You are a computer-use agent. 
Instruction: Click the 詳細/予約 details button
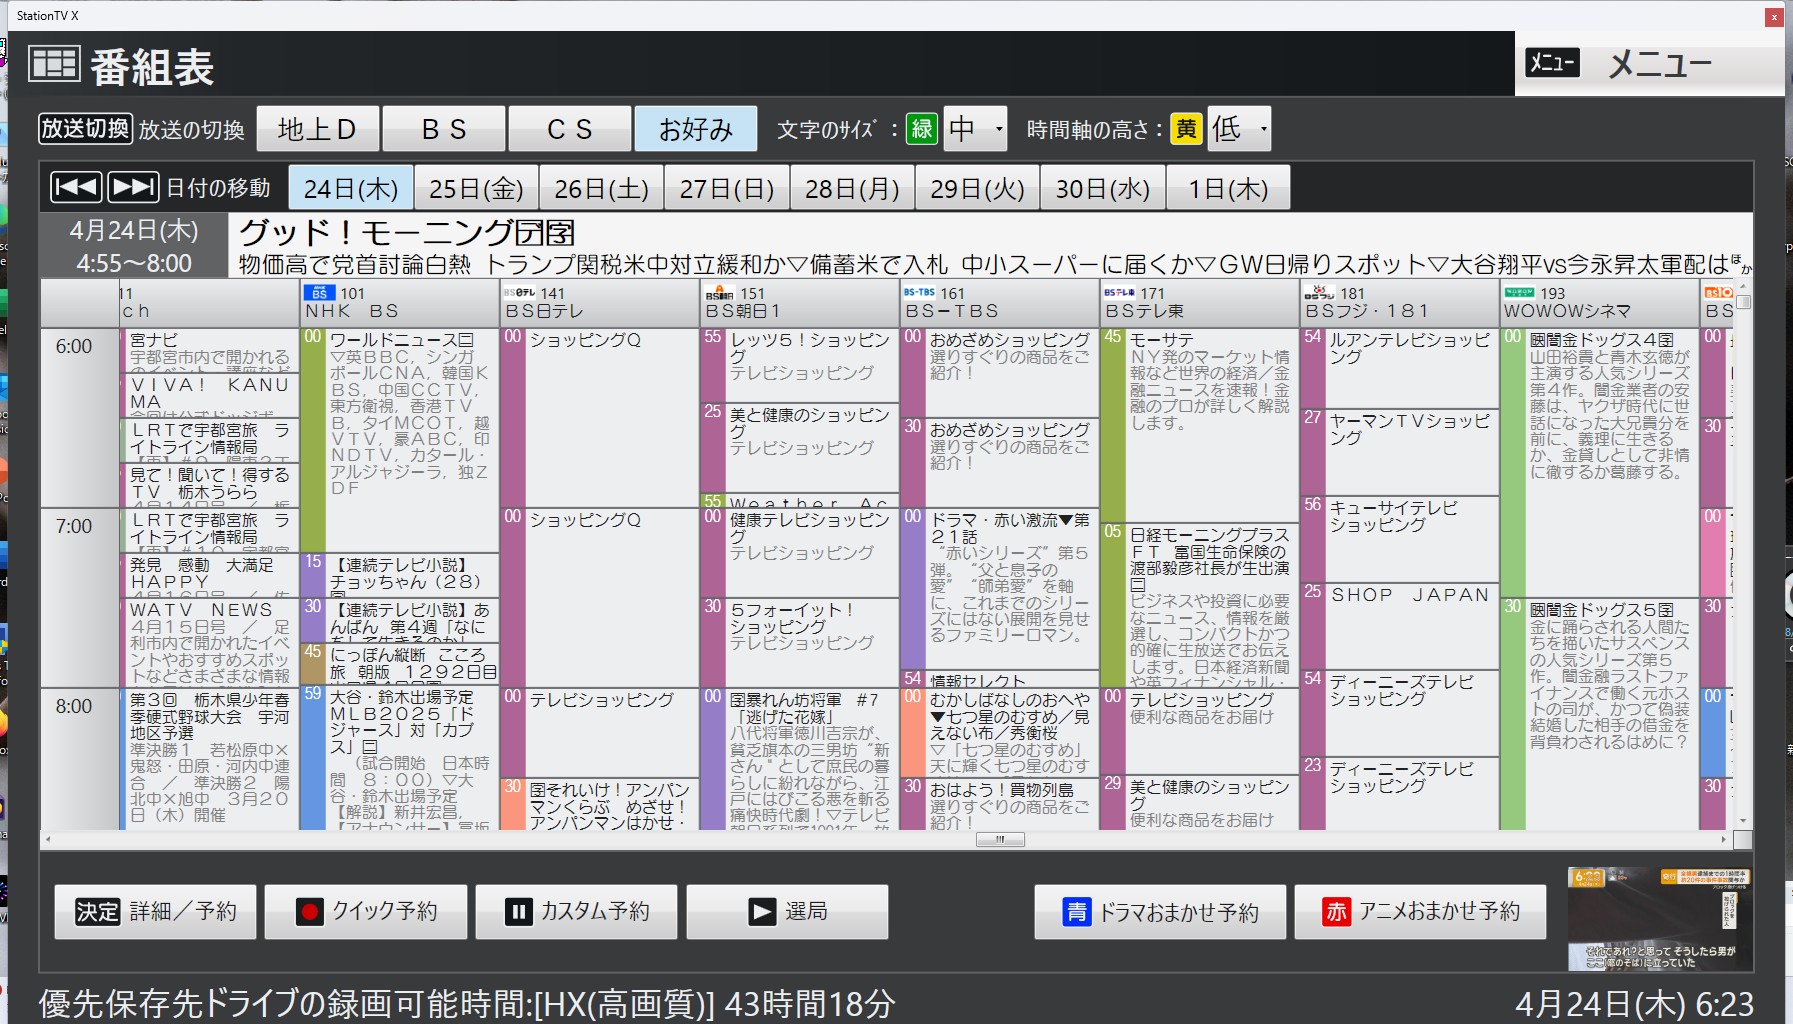click(155, 911)
